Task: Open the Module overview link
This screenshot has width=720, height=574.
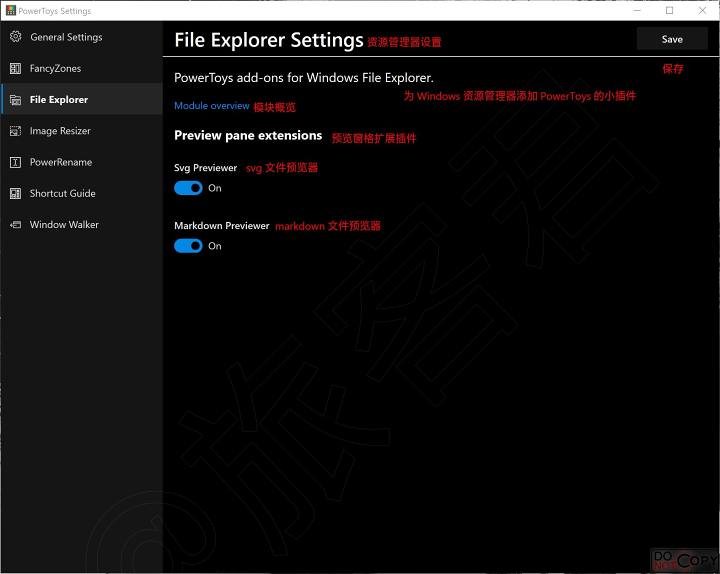Action: click(x=212, y=106)
